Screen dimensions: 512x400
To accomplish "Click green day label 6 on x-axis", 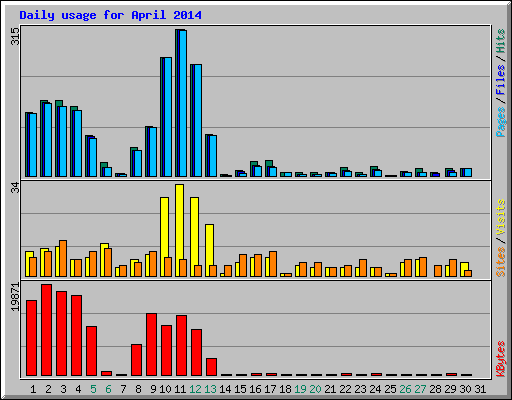I will [x=108, y=389].
